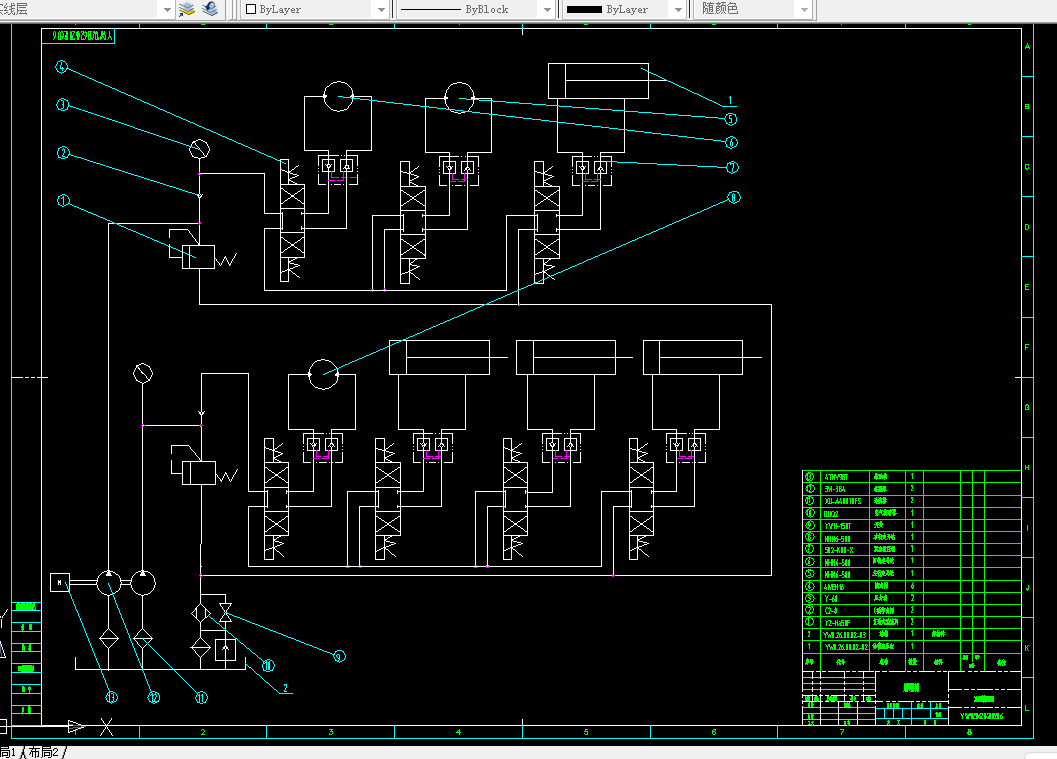Select balloon number 8 on the right
Image resolution: width=1057 pixels, height=759 pixels.
click(x=734, y=198)
